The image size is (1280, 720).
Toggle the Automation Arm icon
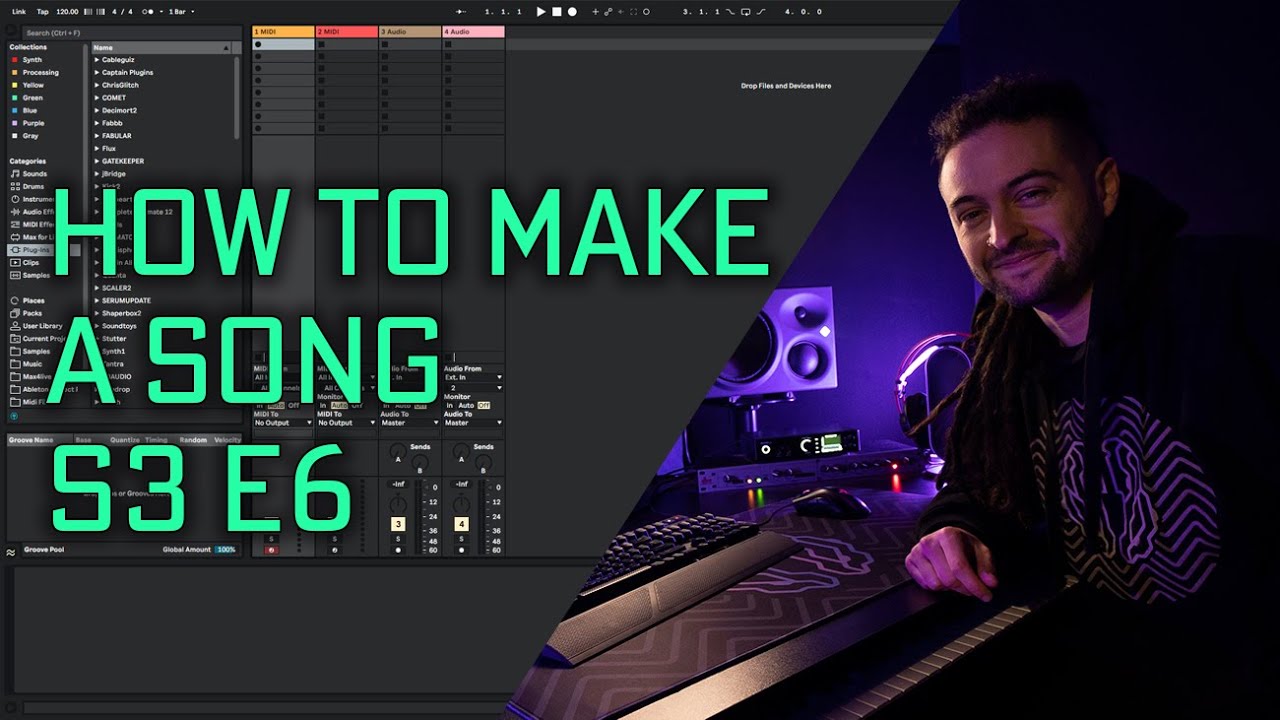[608, 12]
